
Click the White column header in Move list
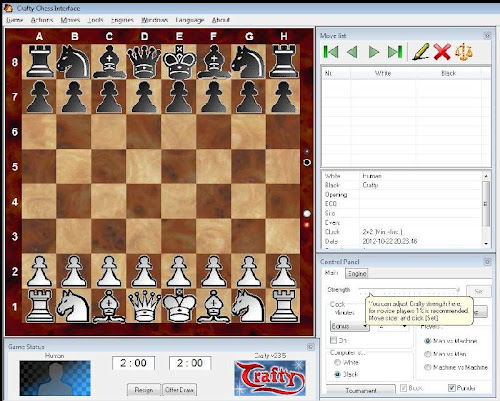383,73
